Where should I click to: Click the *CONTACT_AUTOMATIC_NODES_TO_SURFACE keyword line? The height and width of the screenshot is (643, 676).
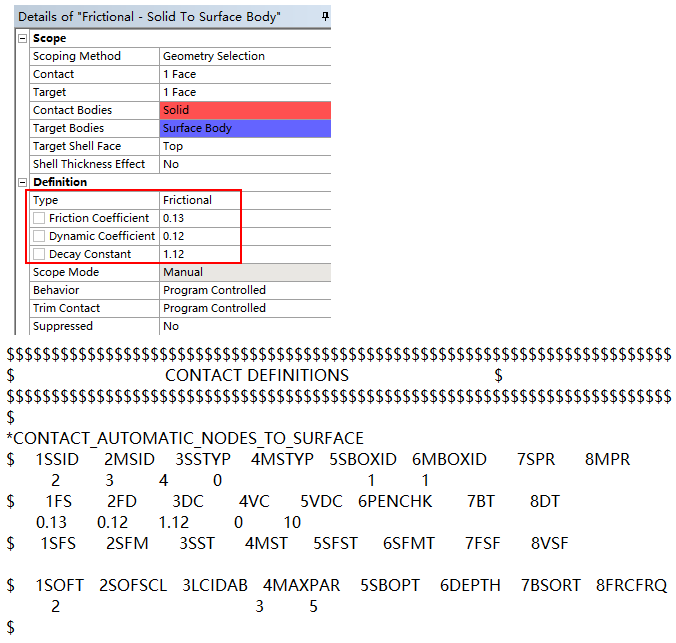point(185,439)
